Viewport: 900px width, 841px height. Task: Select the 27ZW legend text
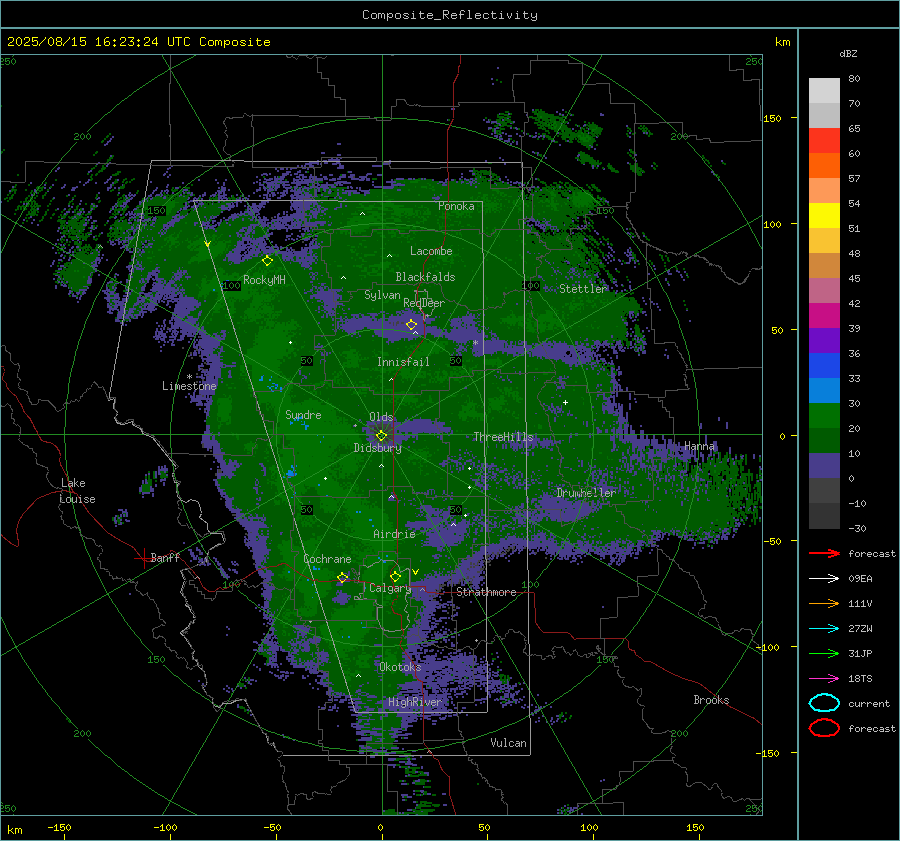(x=860, y=629)
